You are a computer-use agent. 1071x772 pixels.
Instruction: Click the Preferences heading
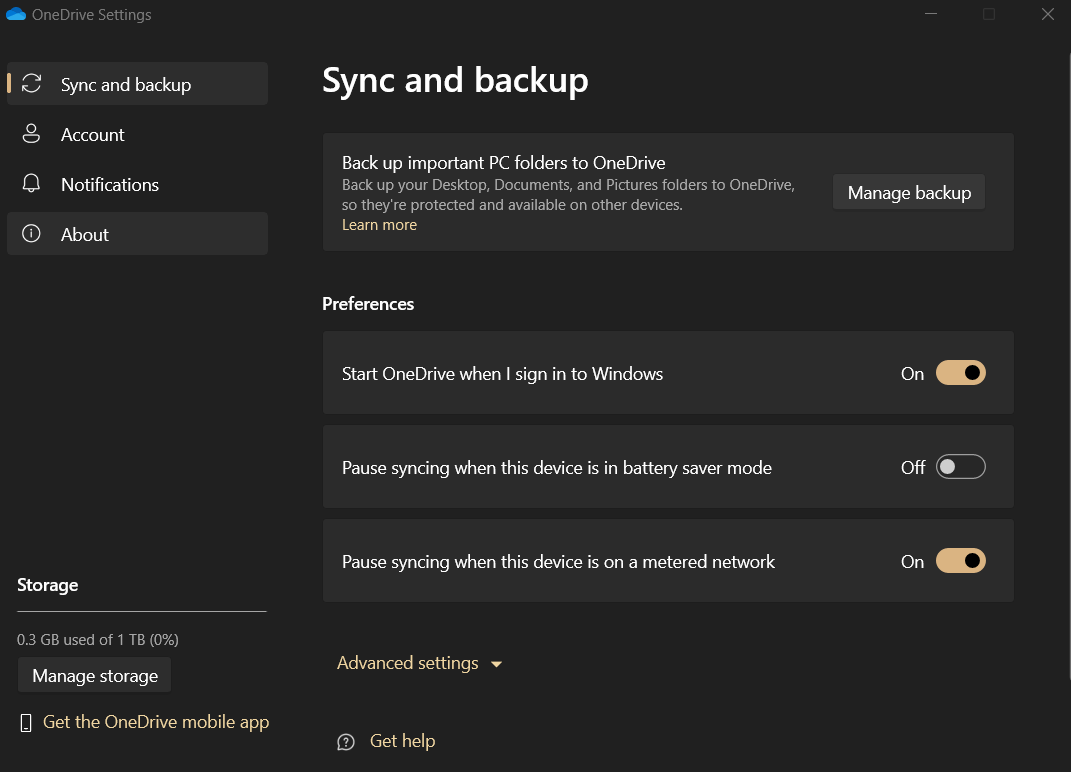click(368, 303)
